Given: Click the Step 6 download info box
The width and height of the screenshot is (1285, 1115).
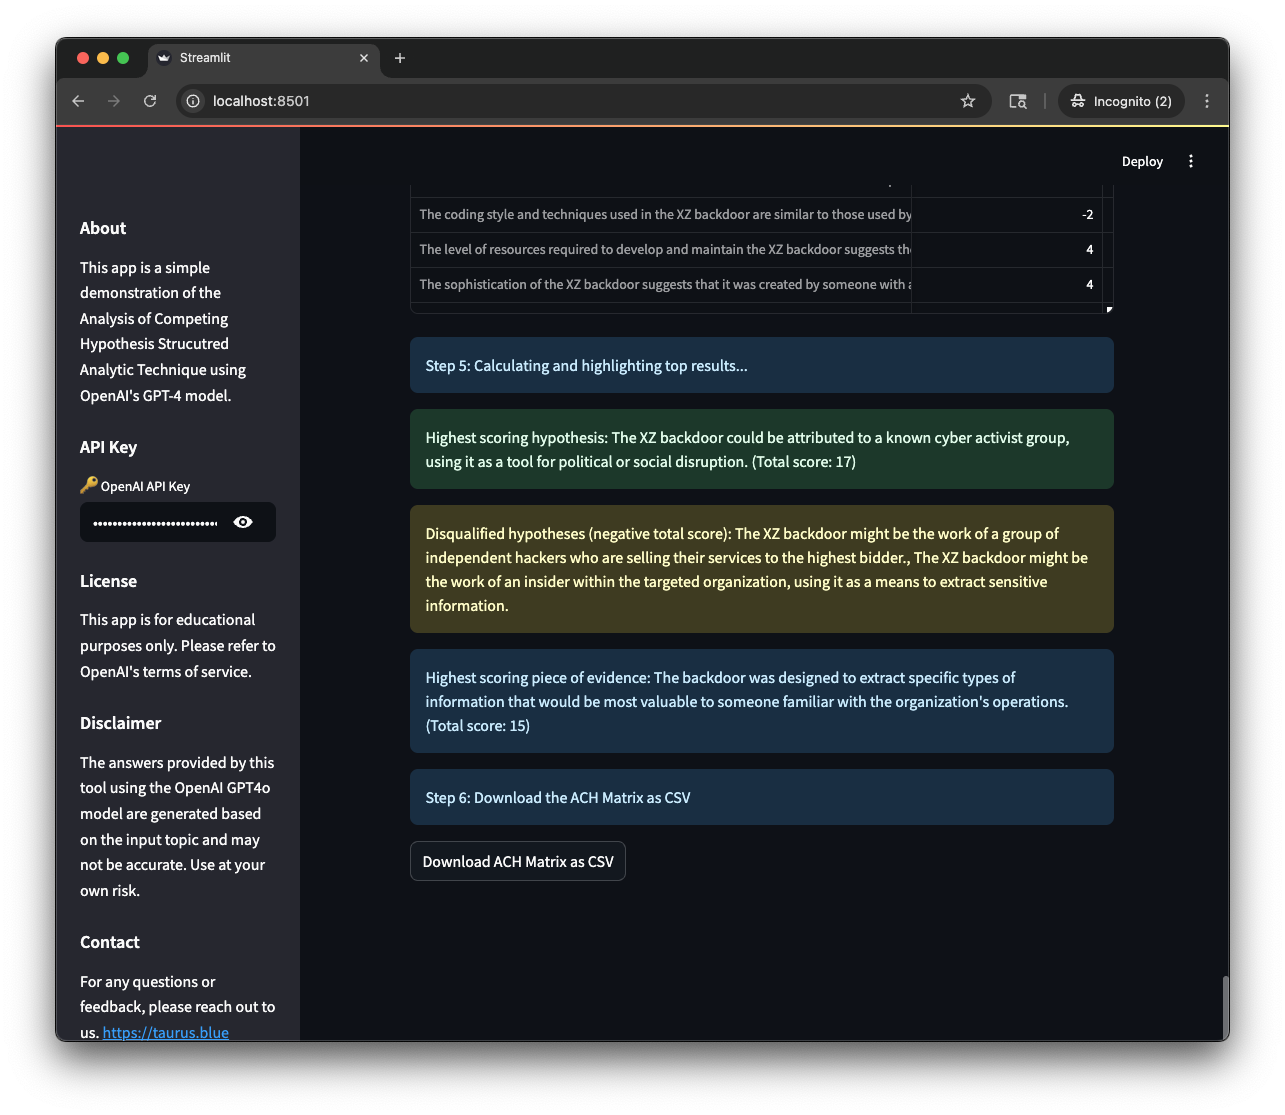Looking at the screenshot, I should [x=761, y=797].
